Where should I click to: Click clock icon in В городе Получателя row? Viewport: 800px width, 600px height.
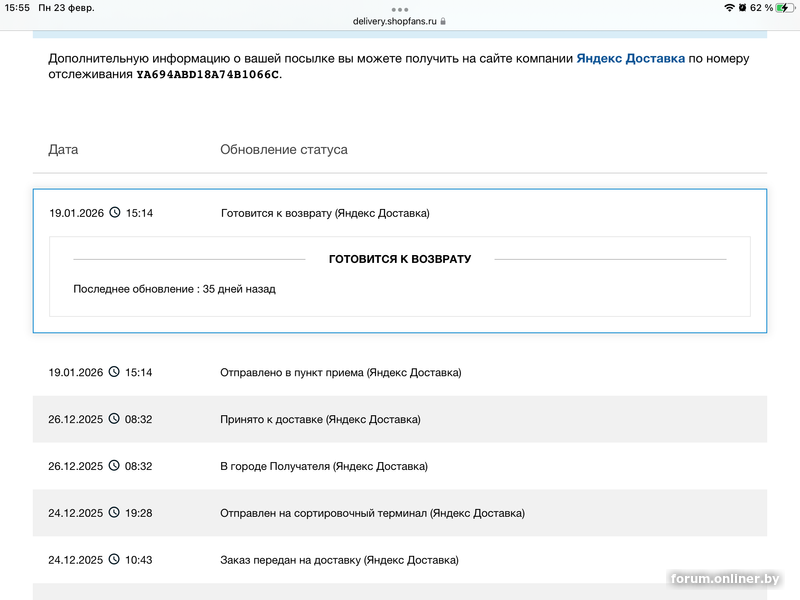(114, 466)
